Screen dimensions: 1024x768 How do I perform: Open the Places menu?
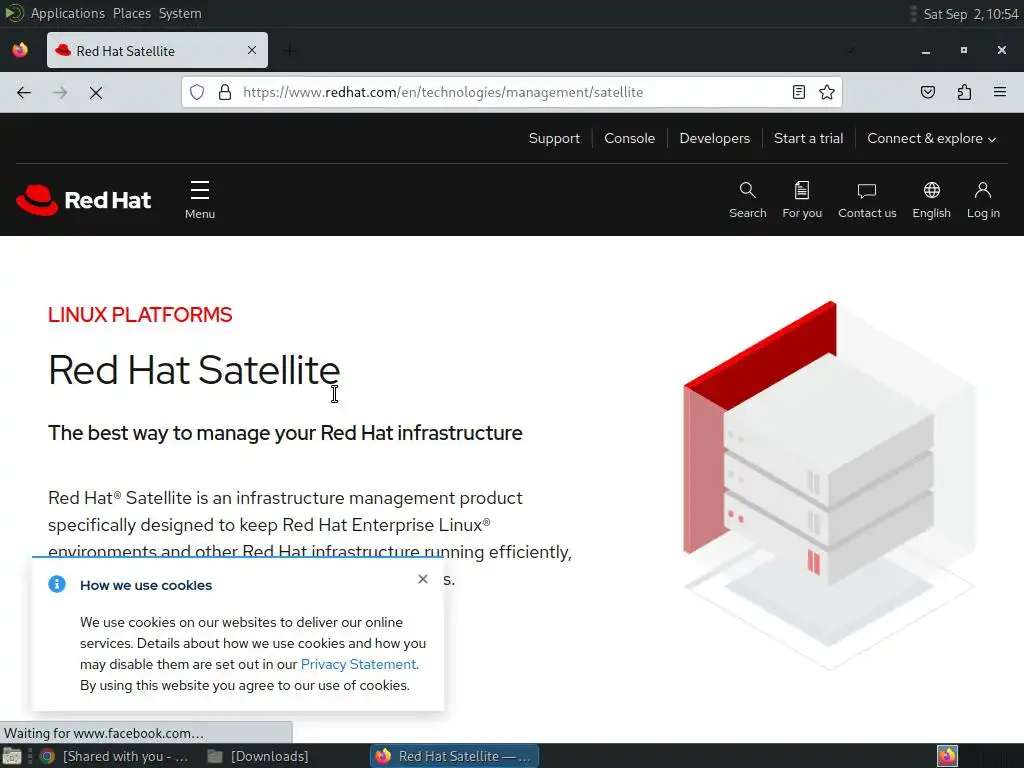tap(132, 13)
